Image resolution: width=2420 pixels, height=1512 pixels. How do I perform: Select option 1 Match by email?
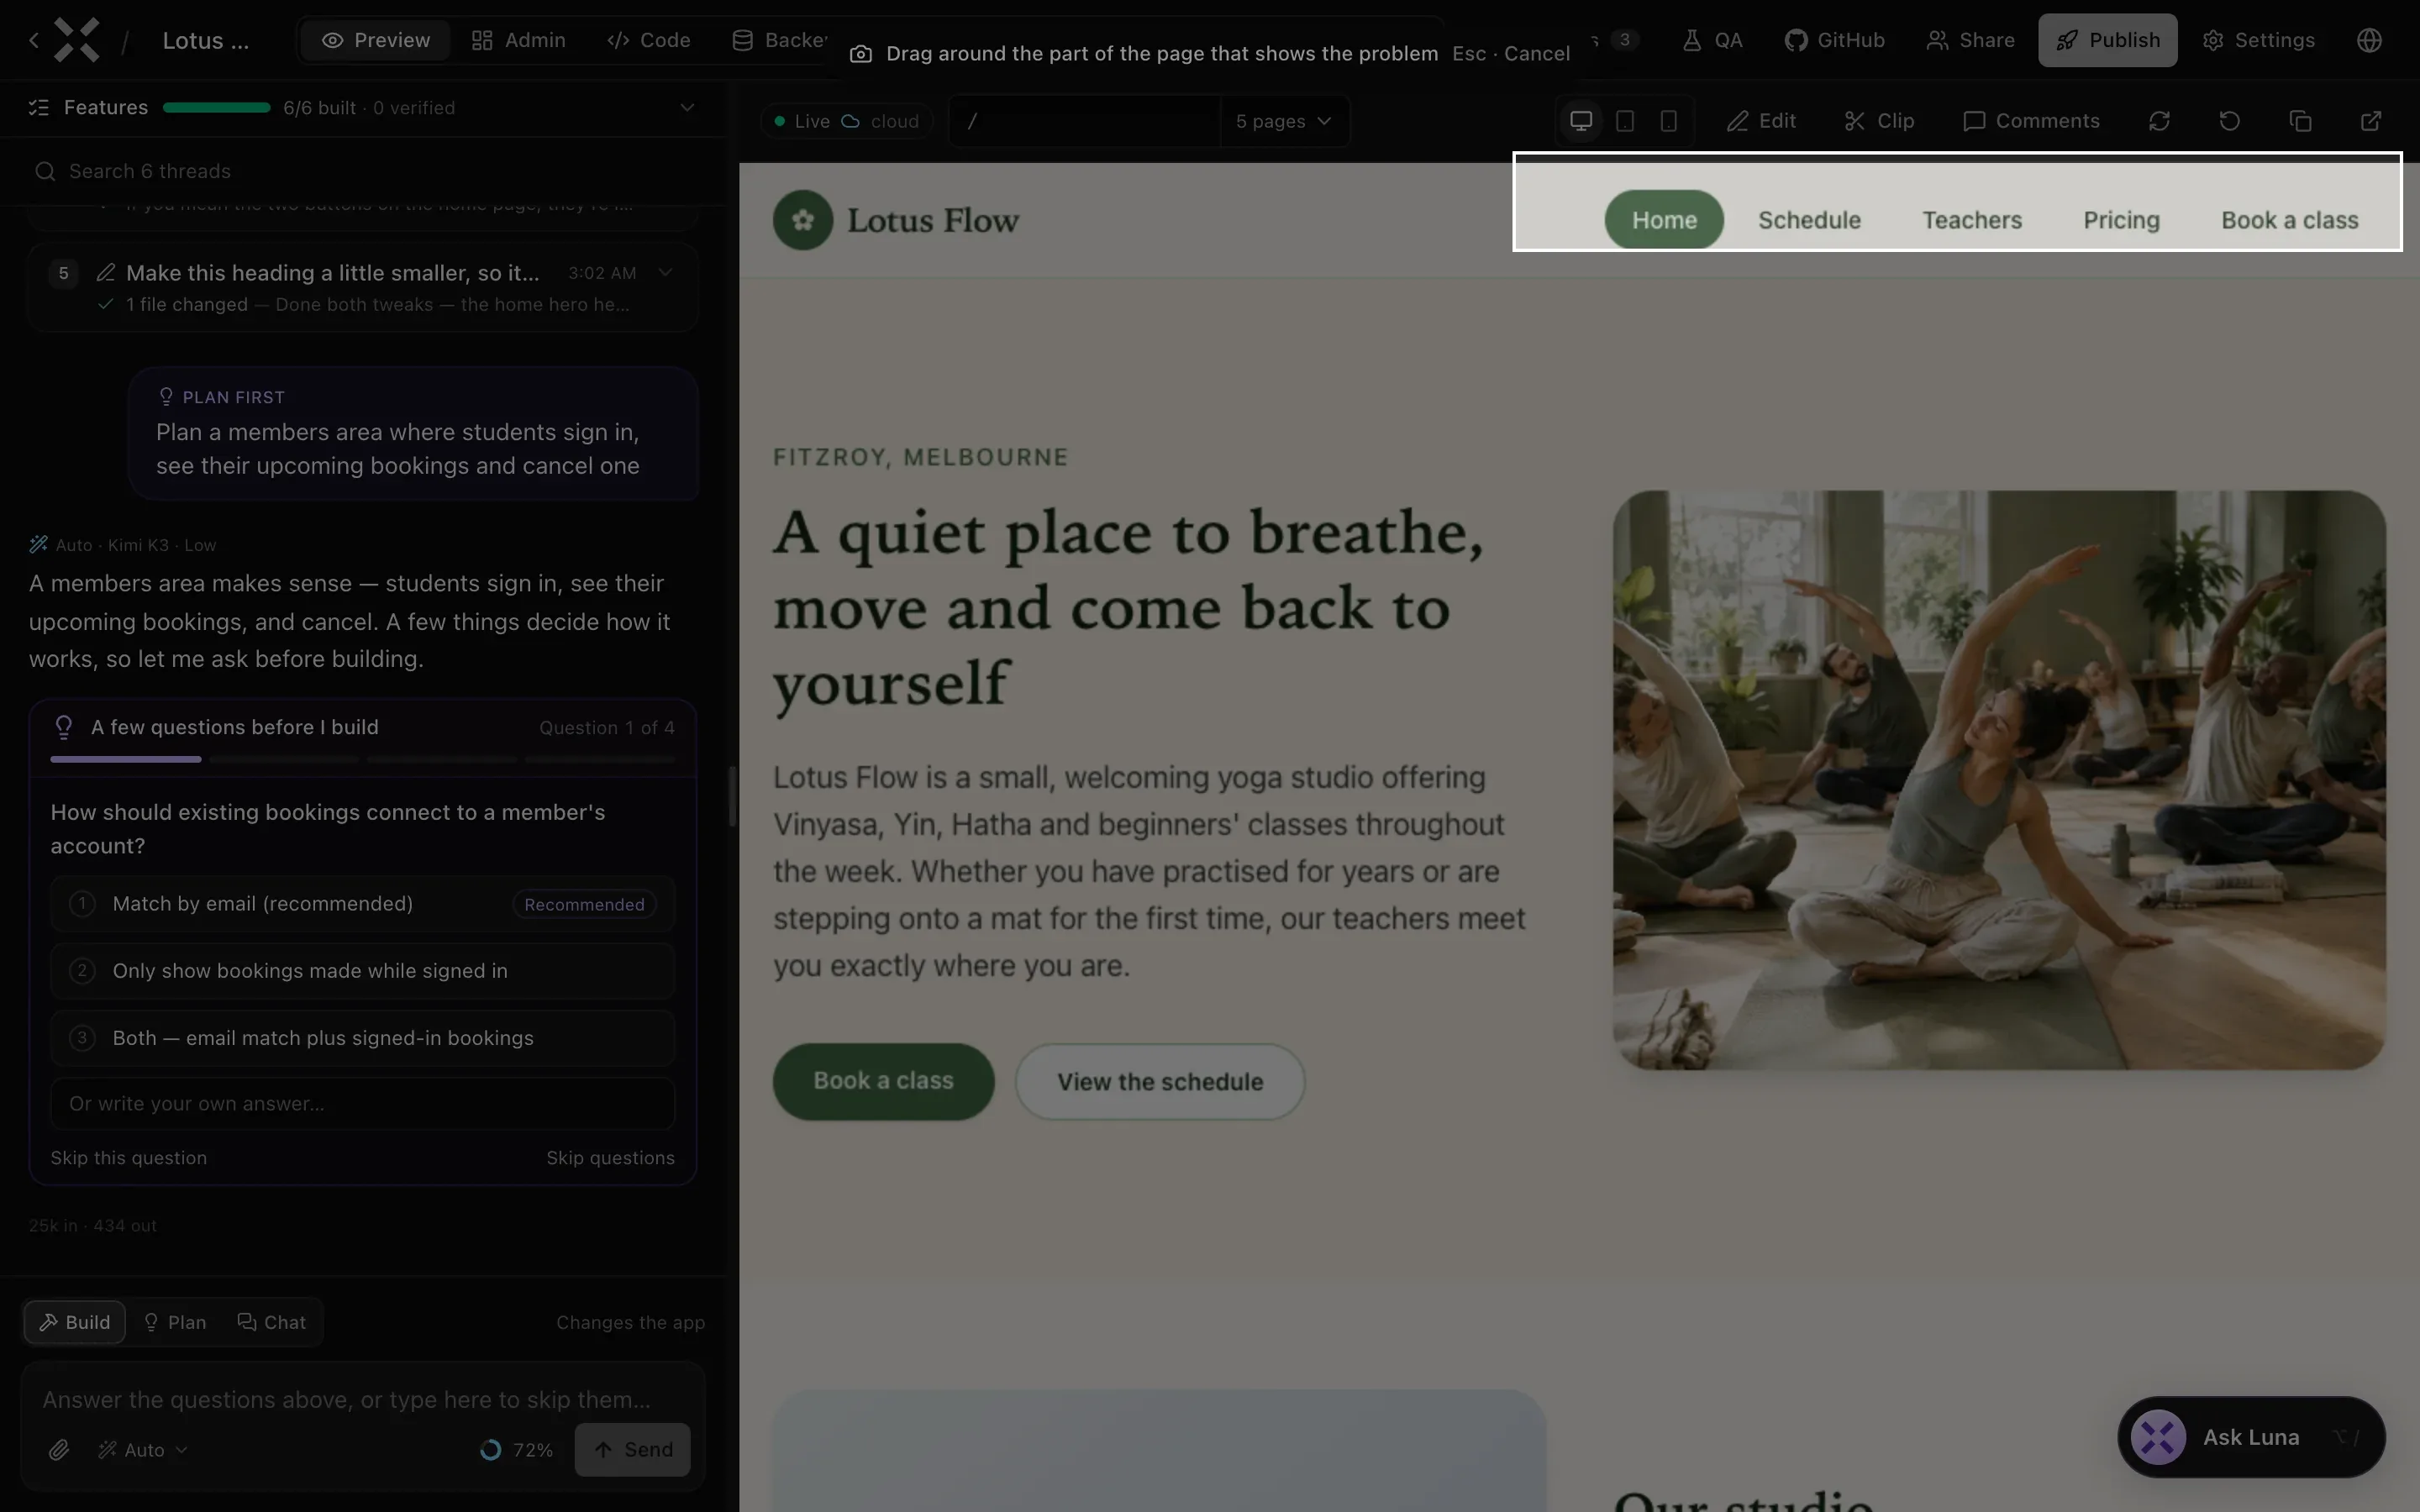click(x=363, y=904)
